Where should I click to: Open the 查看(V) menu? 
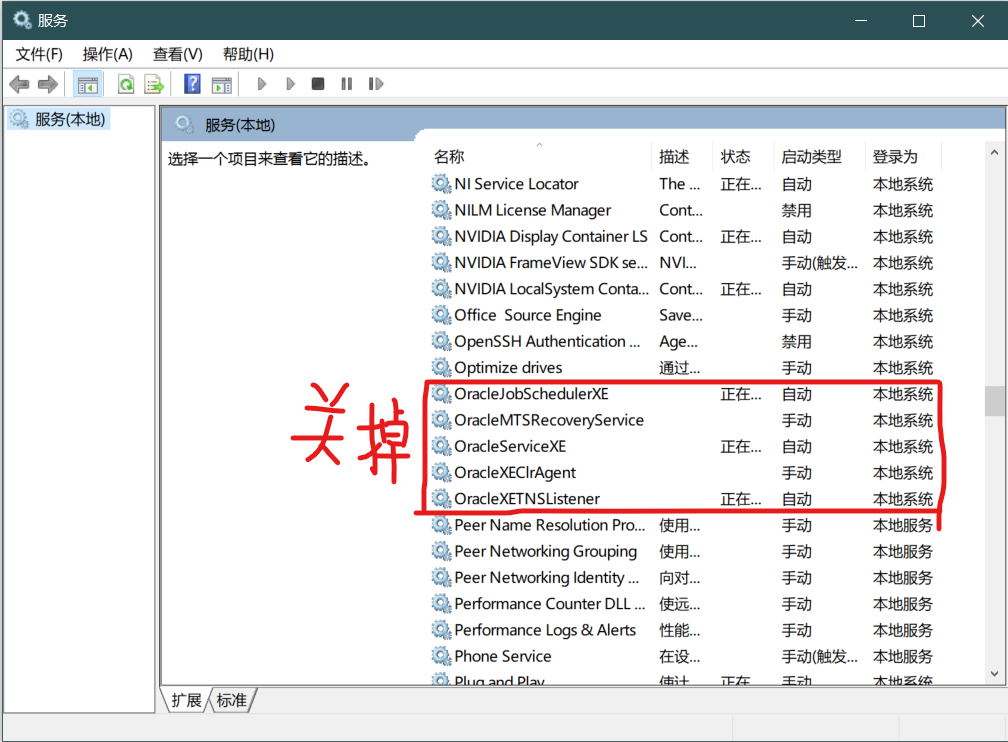[x=177, y=54]
